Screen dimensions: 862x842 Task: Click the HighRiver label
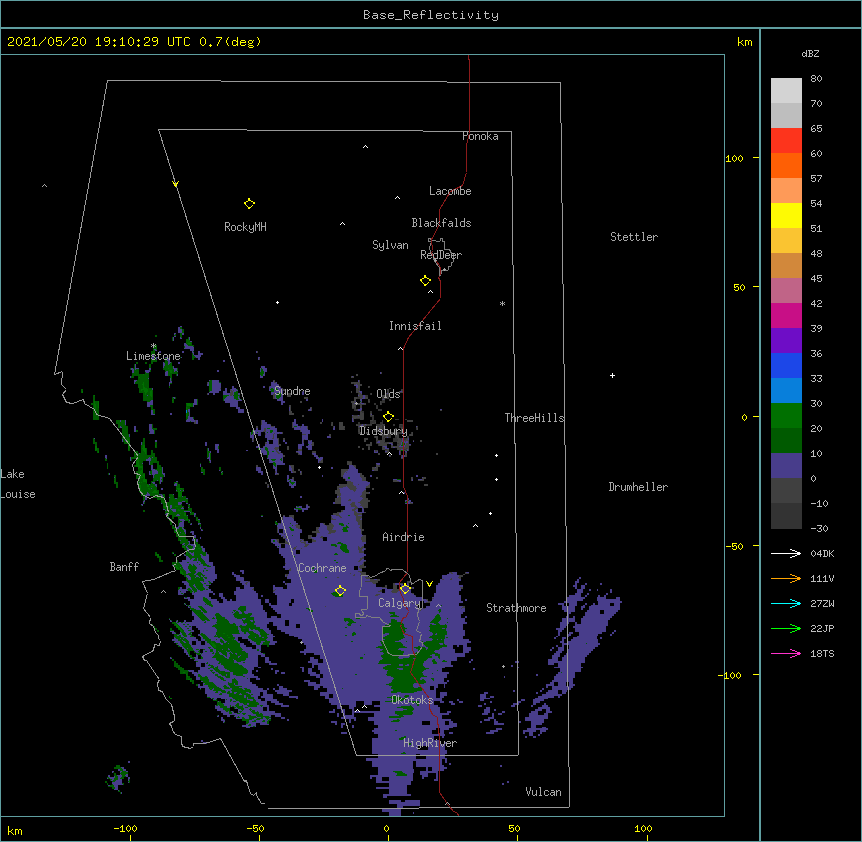pyautogui.click(x=430, y=743)
